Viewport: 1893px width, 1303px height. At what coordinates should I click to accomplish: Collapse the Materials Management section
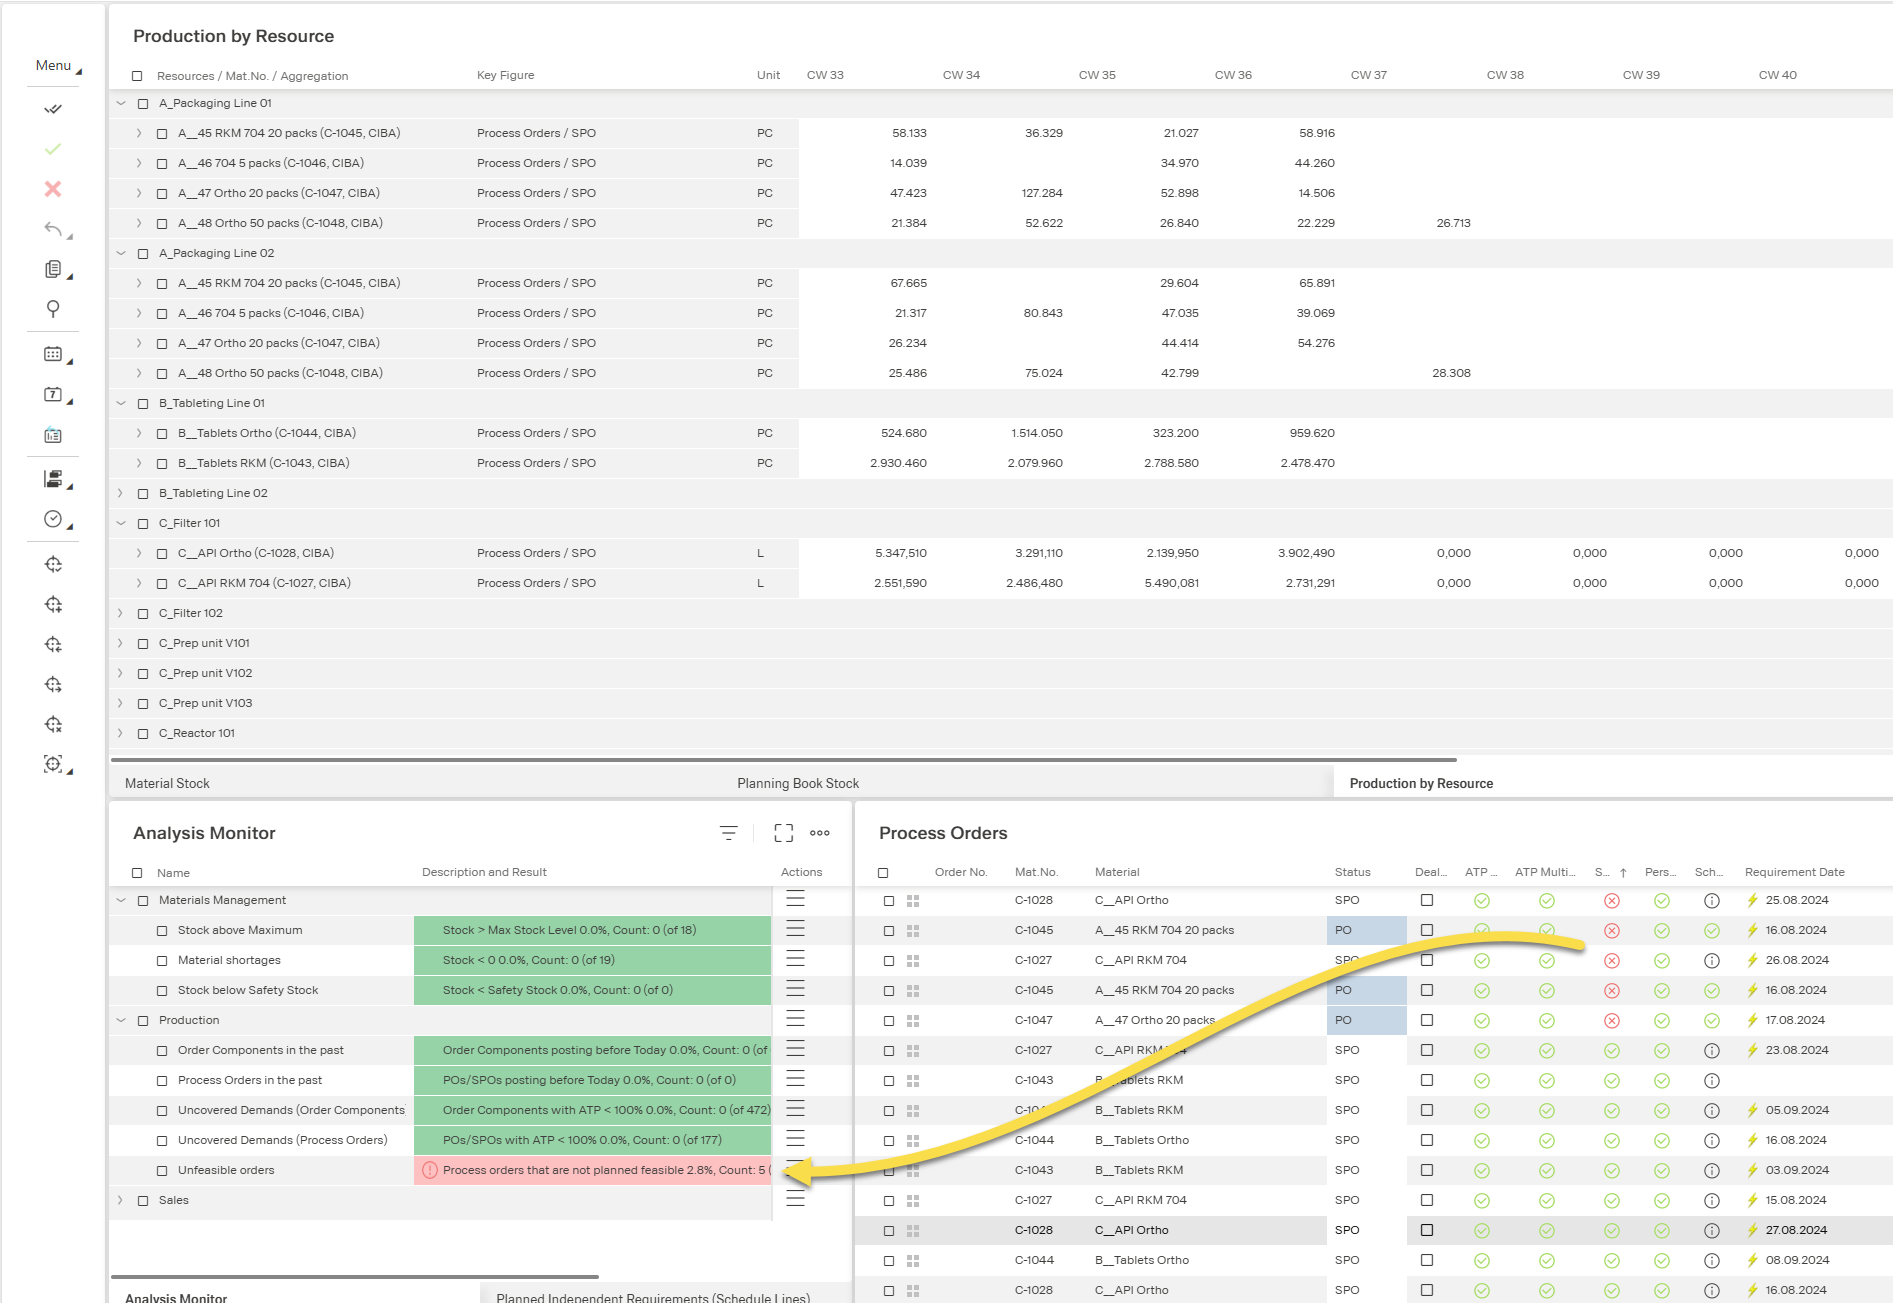pyautogui.click(x=121, y=900)
